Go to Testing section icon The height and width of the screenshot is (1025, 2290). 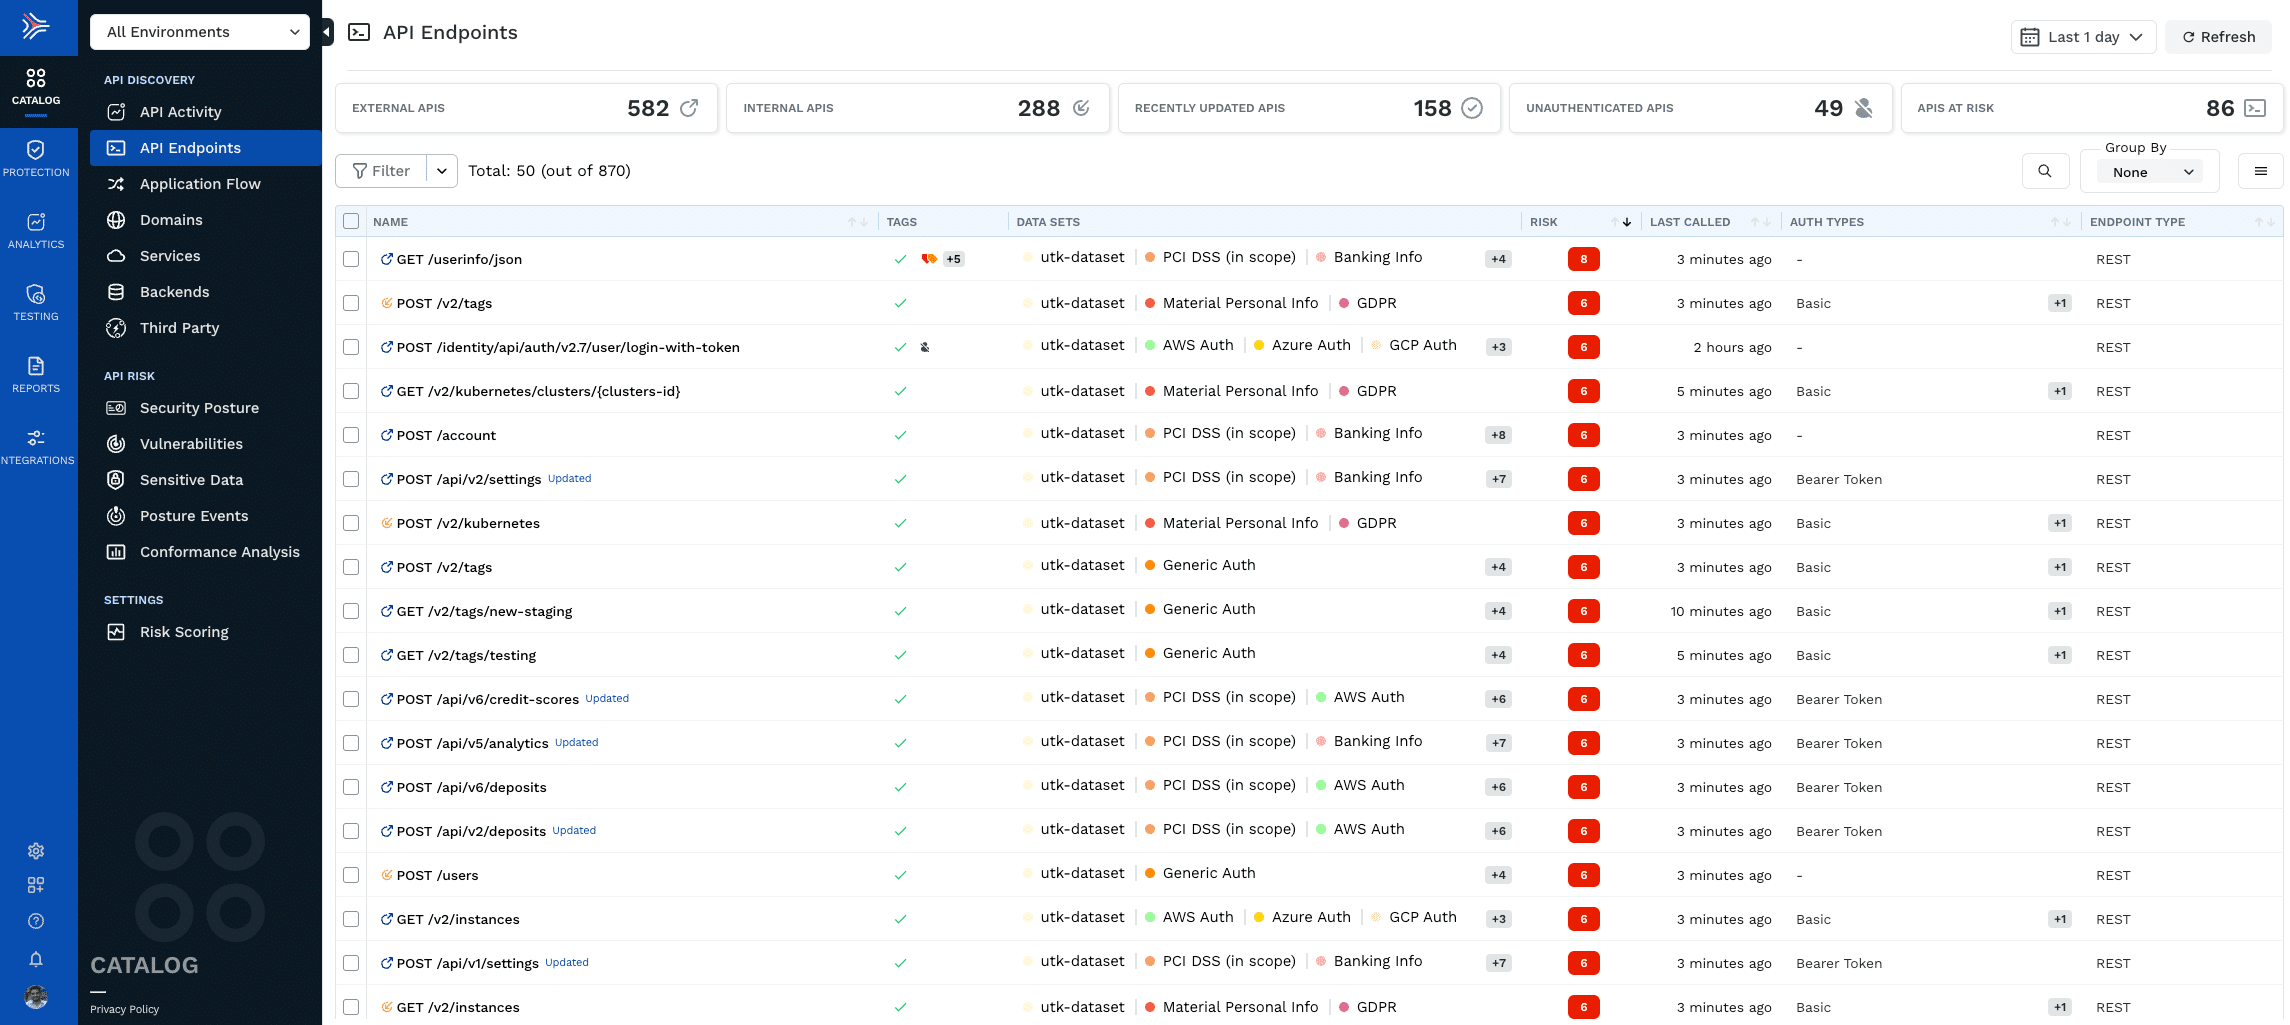[x=36, y=302]
